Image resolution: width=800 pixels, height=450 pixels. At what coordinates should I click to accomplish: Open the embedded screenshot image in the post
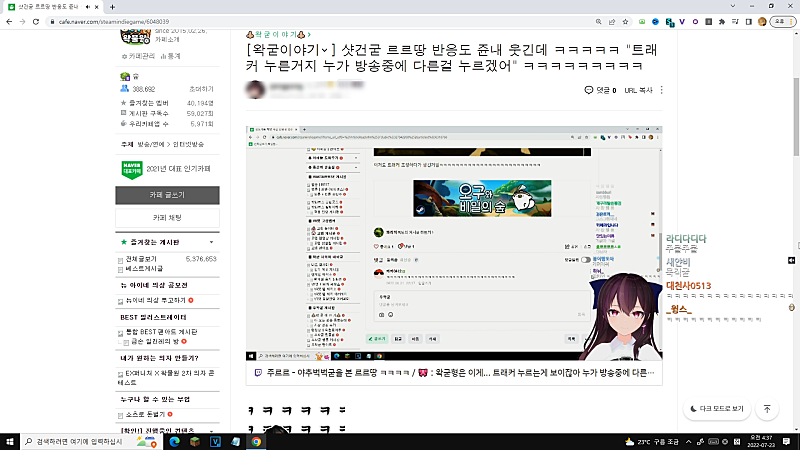[454, 243]
